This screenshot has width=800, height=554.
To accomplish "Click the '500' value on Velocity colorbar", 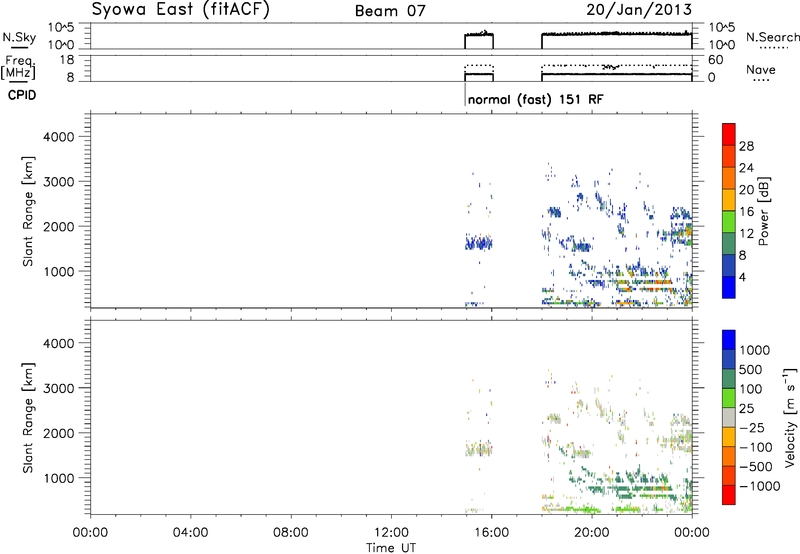I will [751, 370].
